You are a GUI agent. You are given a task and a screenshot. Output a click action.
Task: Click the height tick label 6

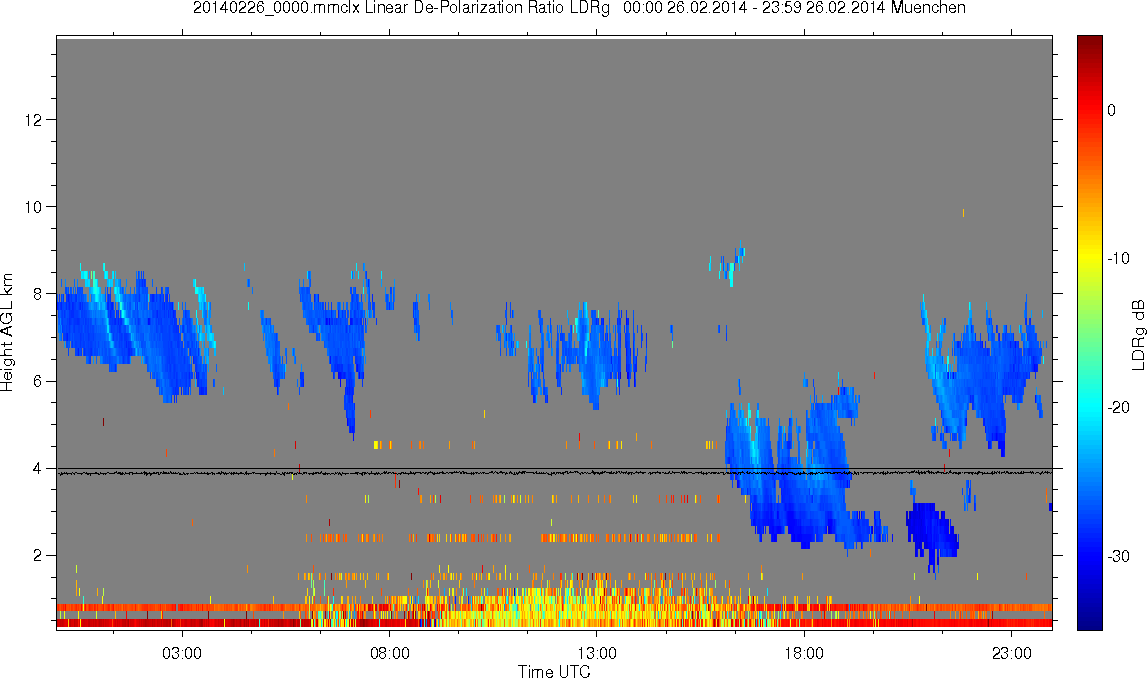pyautogui.click(x=37, y=381)
